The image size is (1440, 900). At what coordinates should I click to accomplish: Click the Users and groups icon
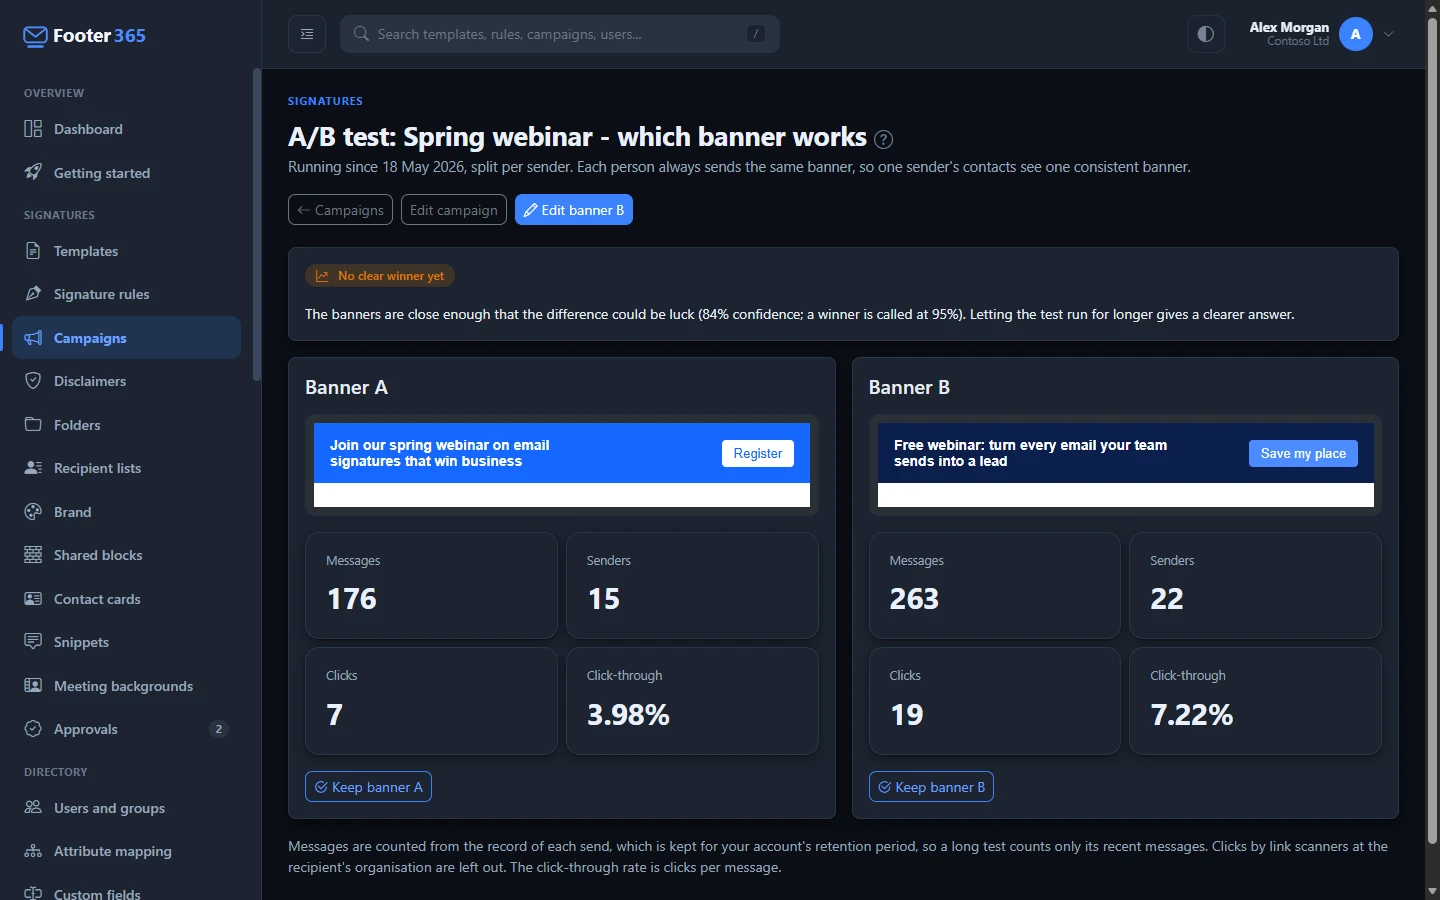click(33, 807)
